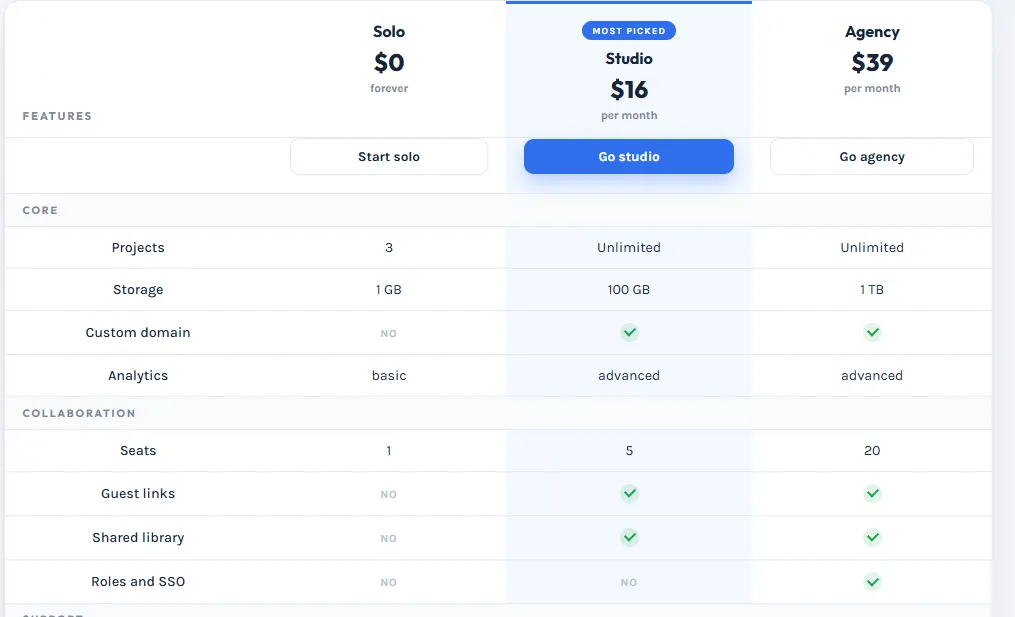Click the Guest links feature label

tap(138, 493)
